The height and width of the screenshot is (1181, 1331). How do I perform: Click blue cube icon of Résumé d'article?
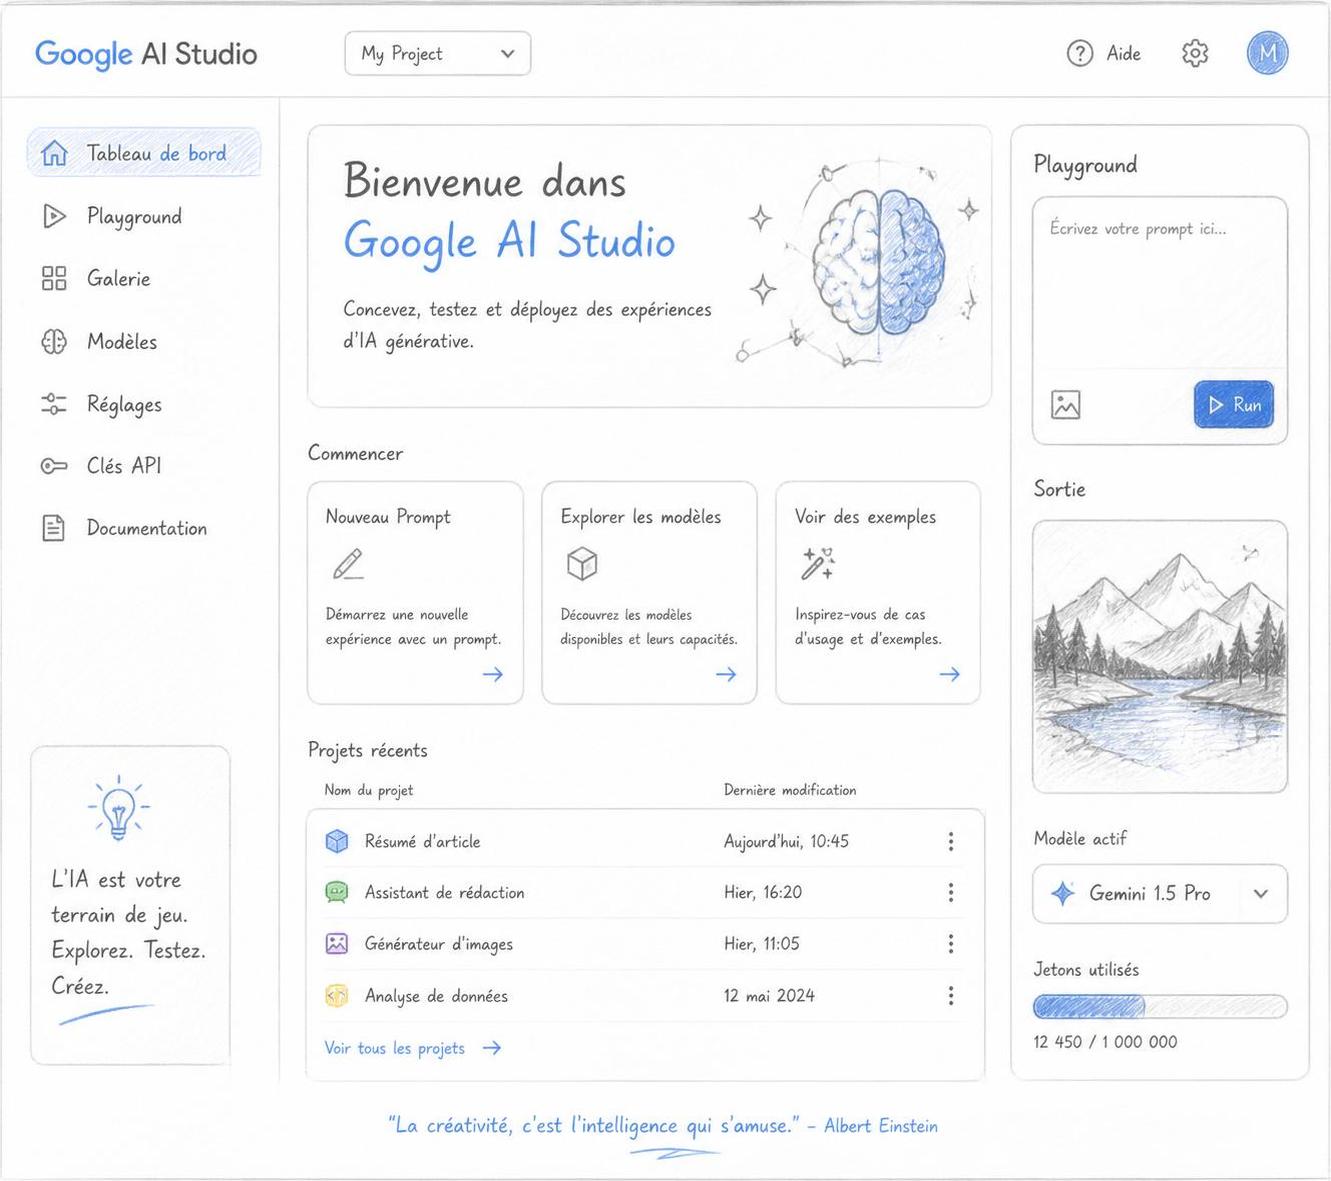coord(337,841)
